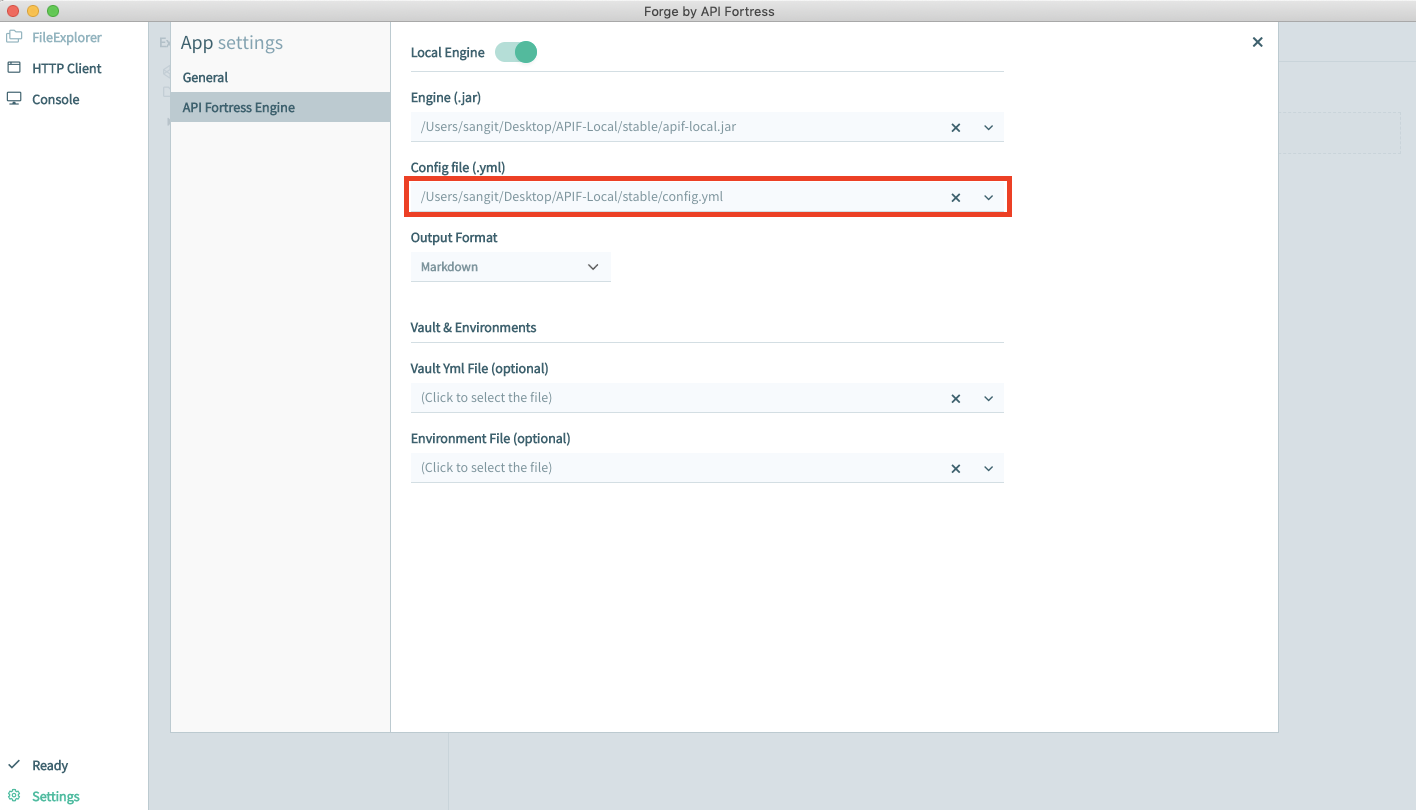Click the Console monitor icon

[14, 99]
